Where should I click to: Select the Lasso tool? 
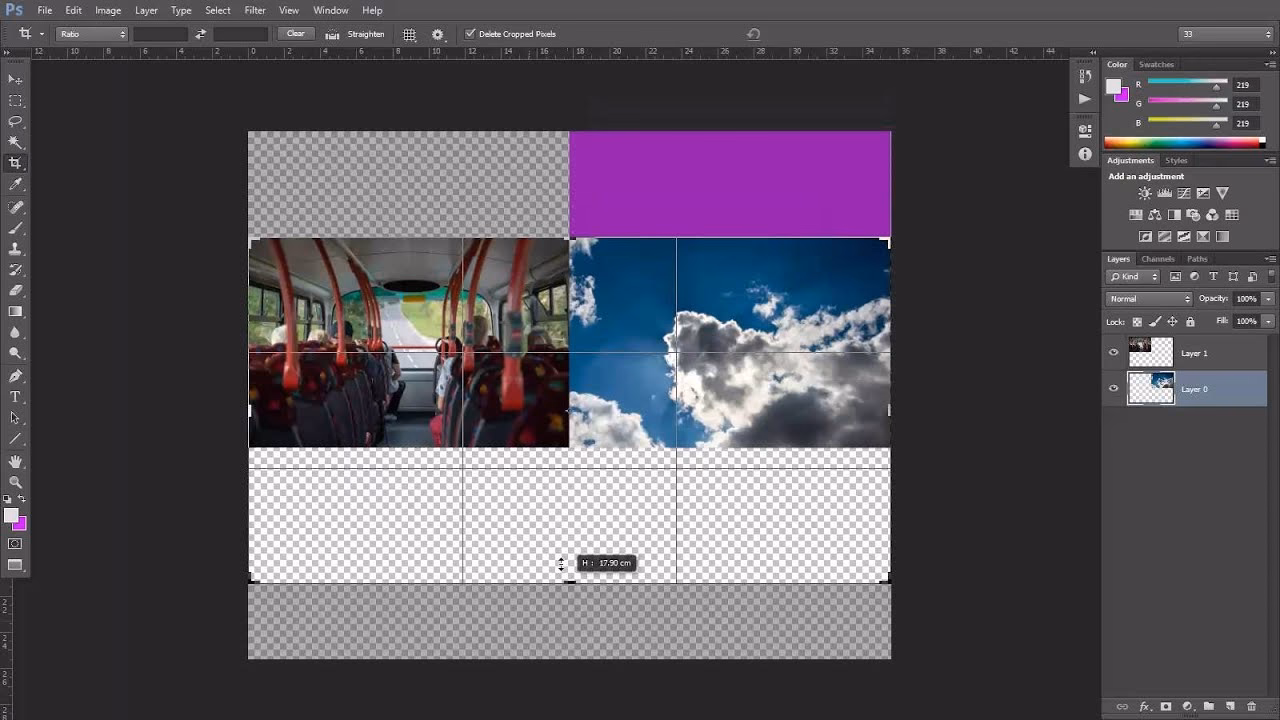(x=15, y=120)
